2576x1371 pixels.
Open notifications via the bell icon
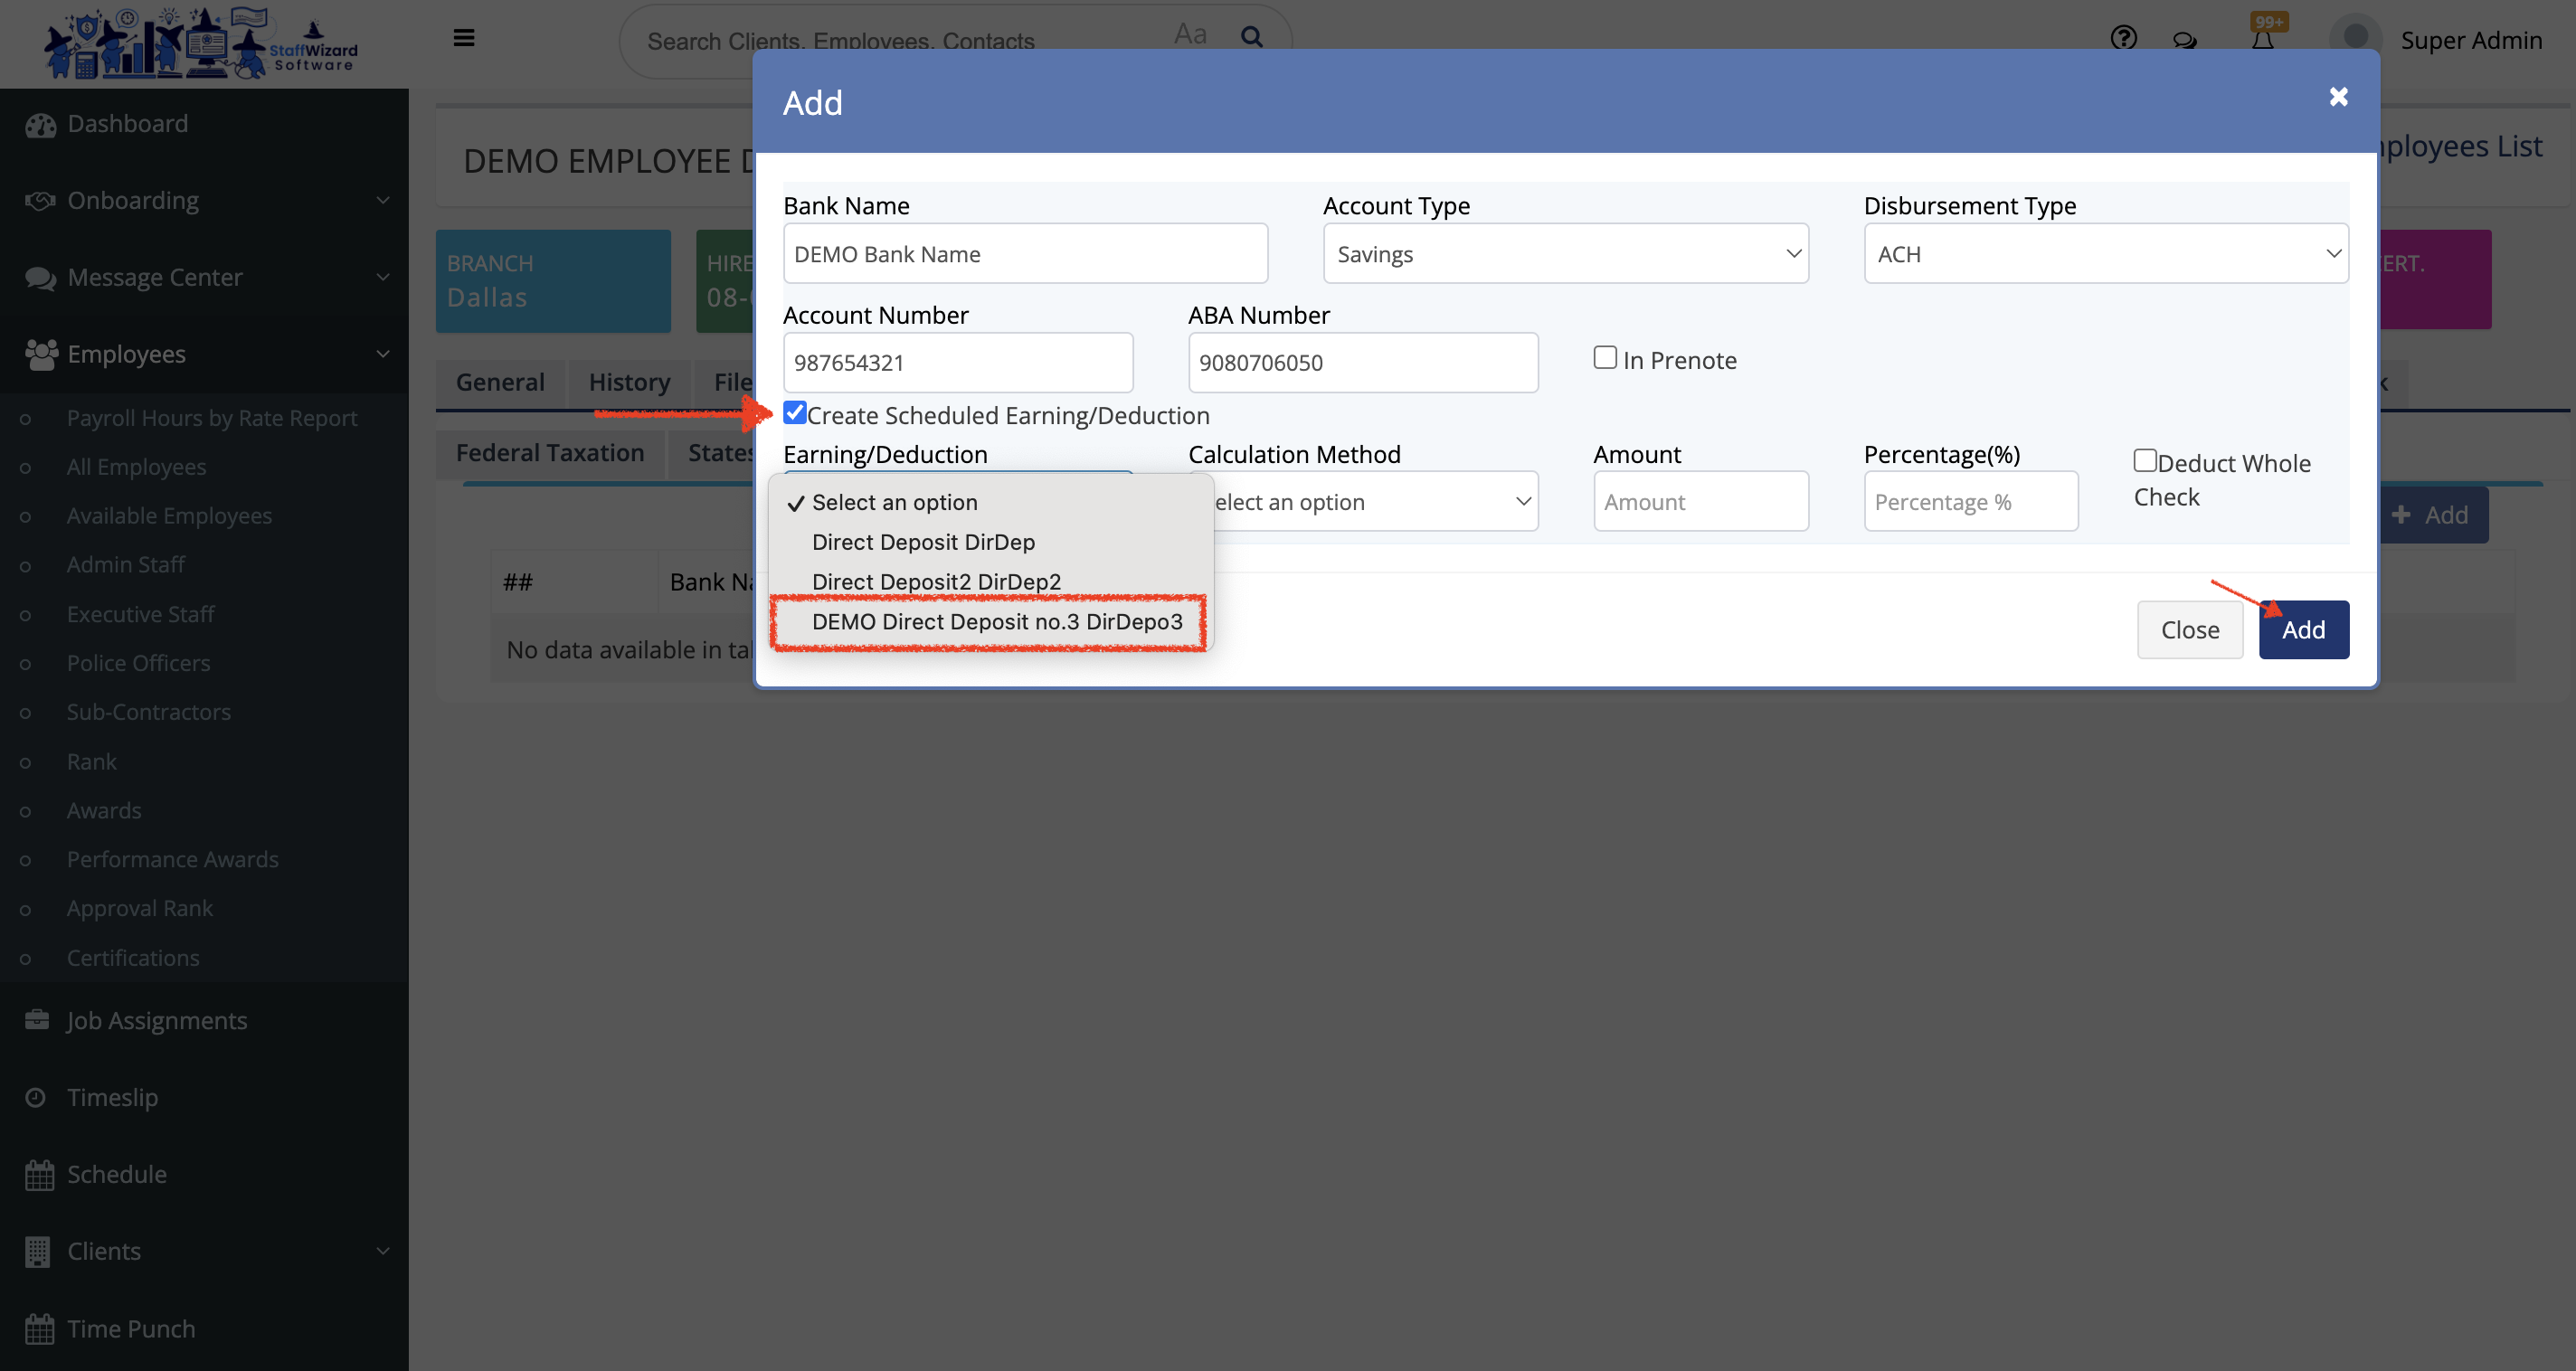[x=2264, y=38]
